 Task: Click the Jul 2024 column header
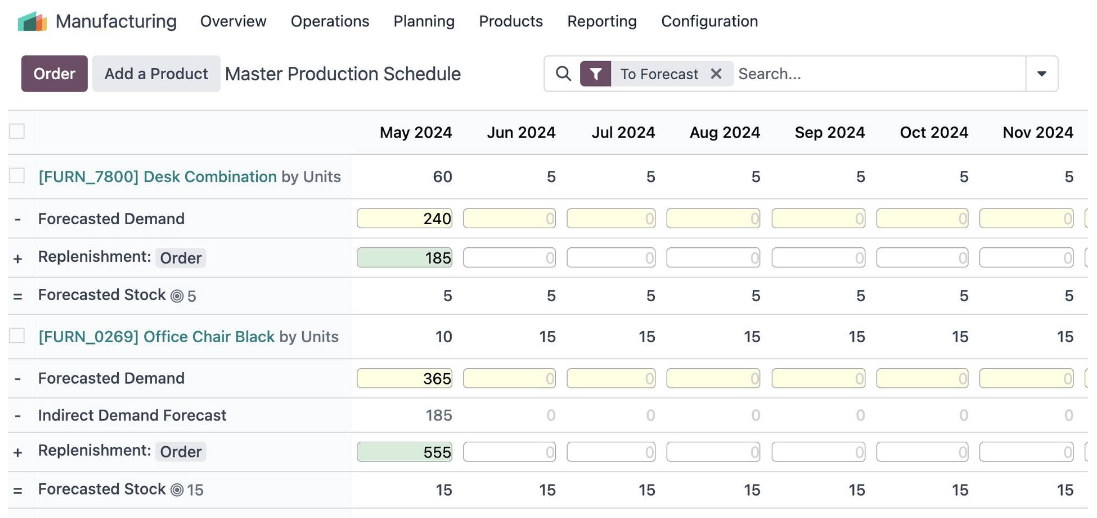point(623,132)
